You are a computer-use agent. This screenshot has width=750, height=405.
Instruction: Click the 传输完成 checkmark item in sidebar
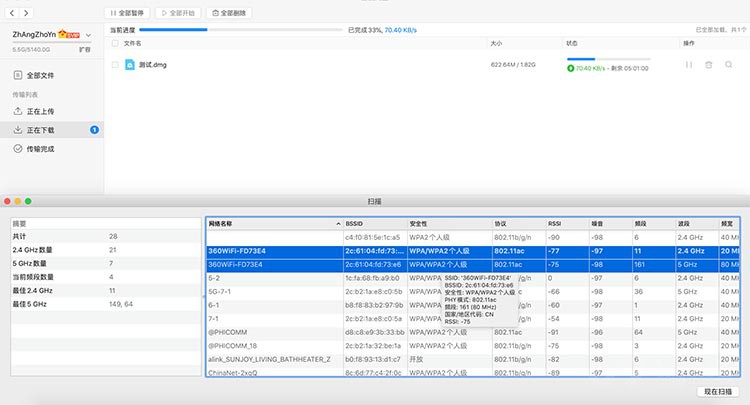tap(40, 148)
